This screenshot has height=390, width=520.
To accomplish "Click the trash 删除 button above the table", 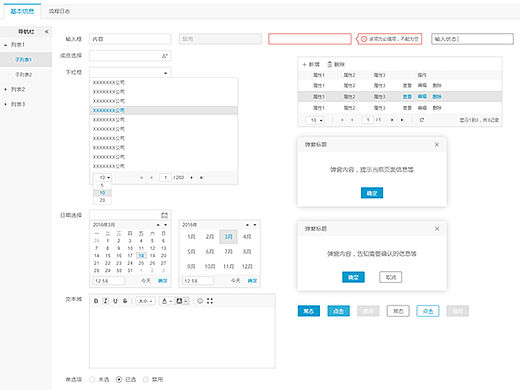I will click(336, 64).
